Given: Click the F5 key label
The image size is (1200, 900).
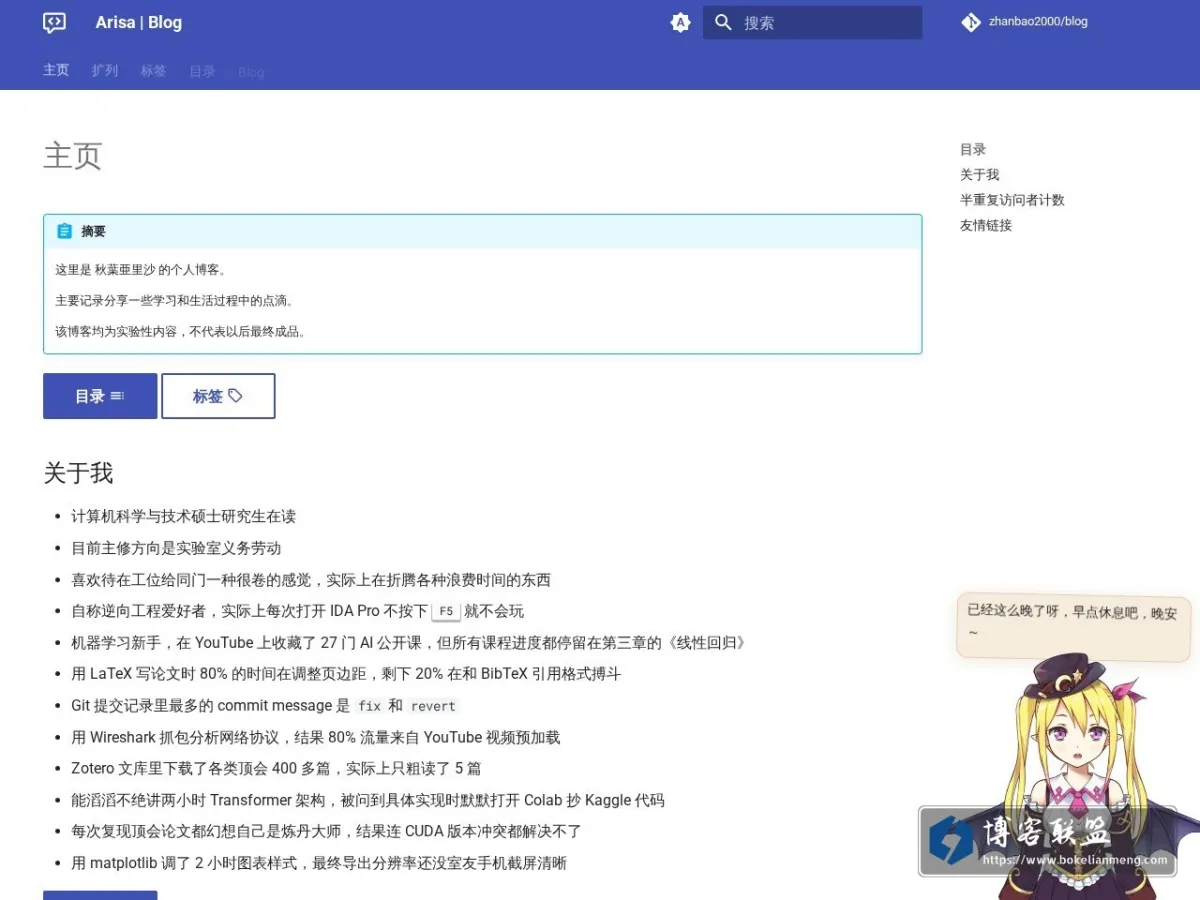Looking at the screenshot, I should [446, 611].
